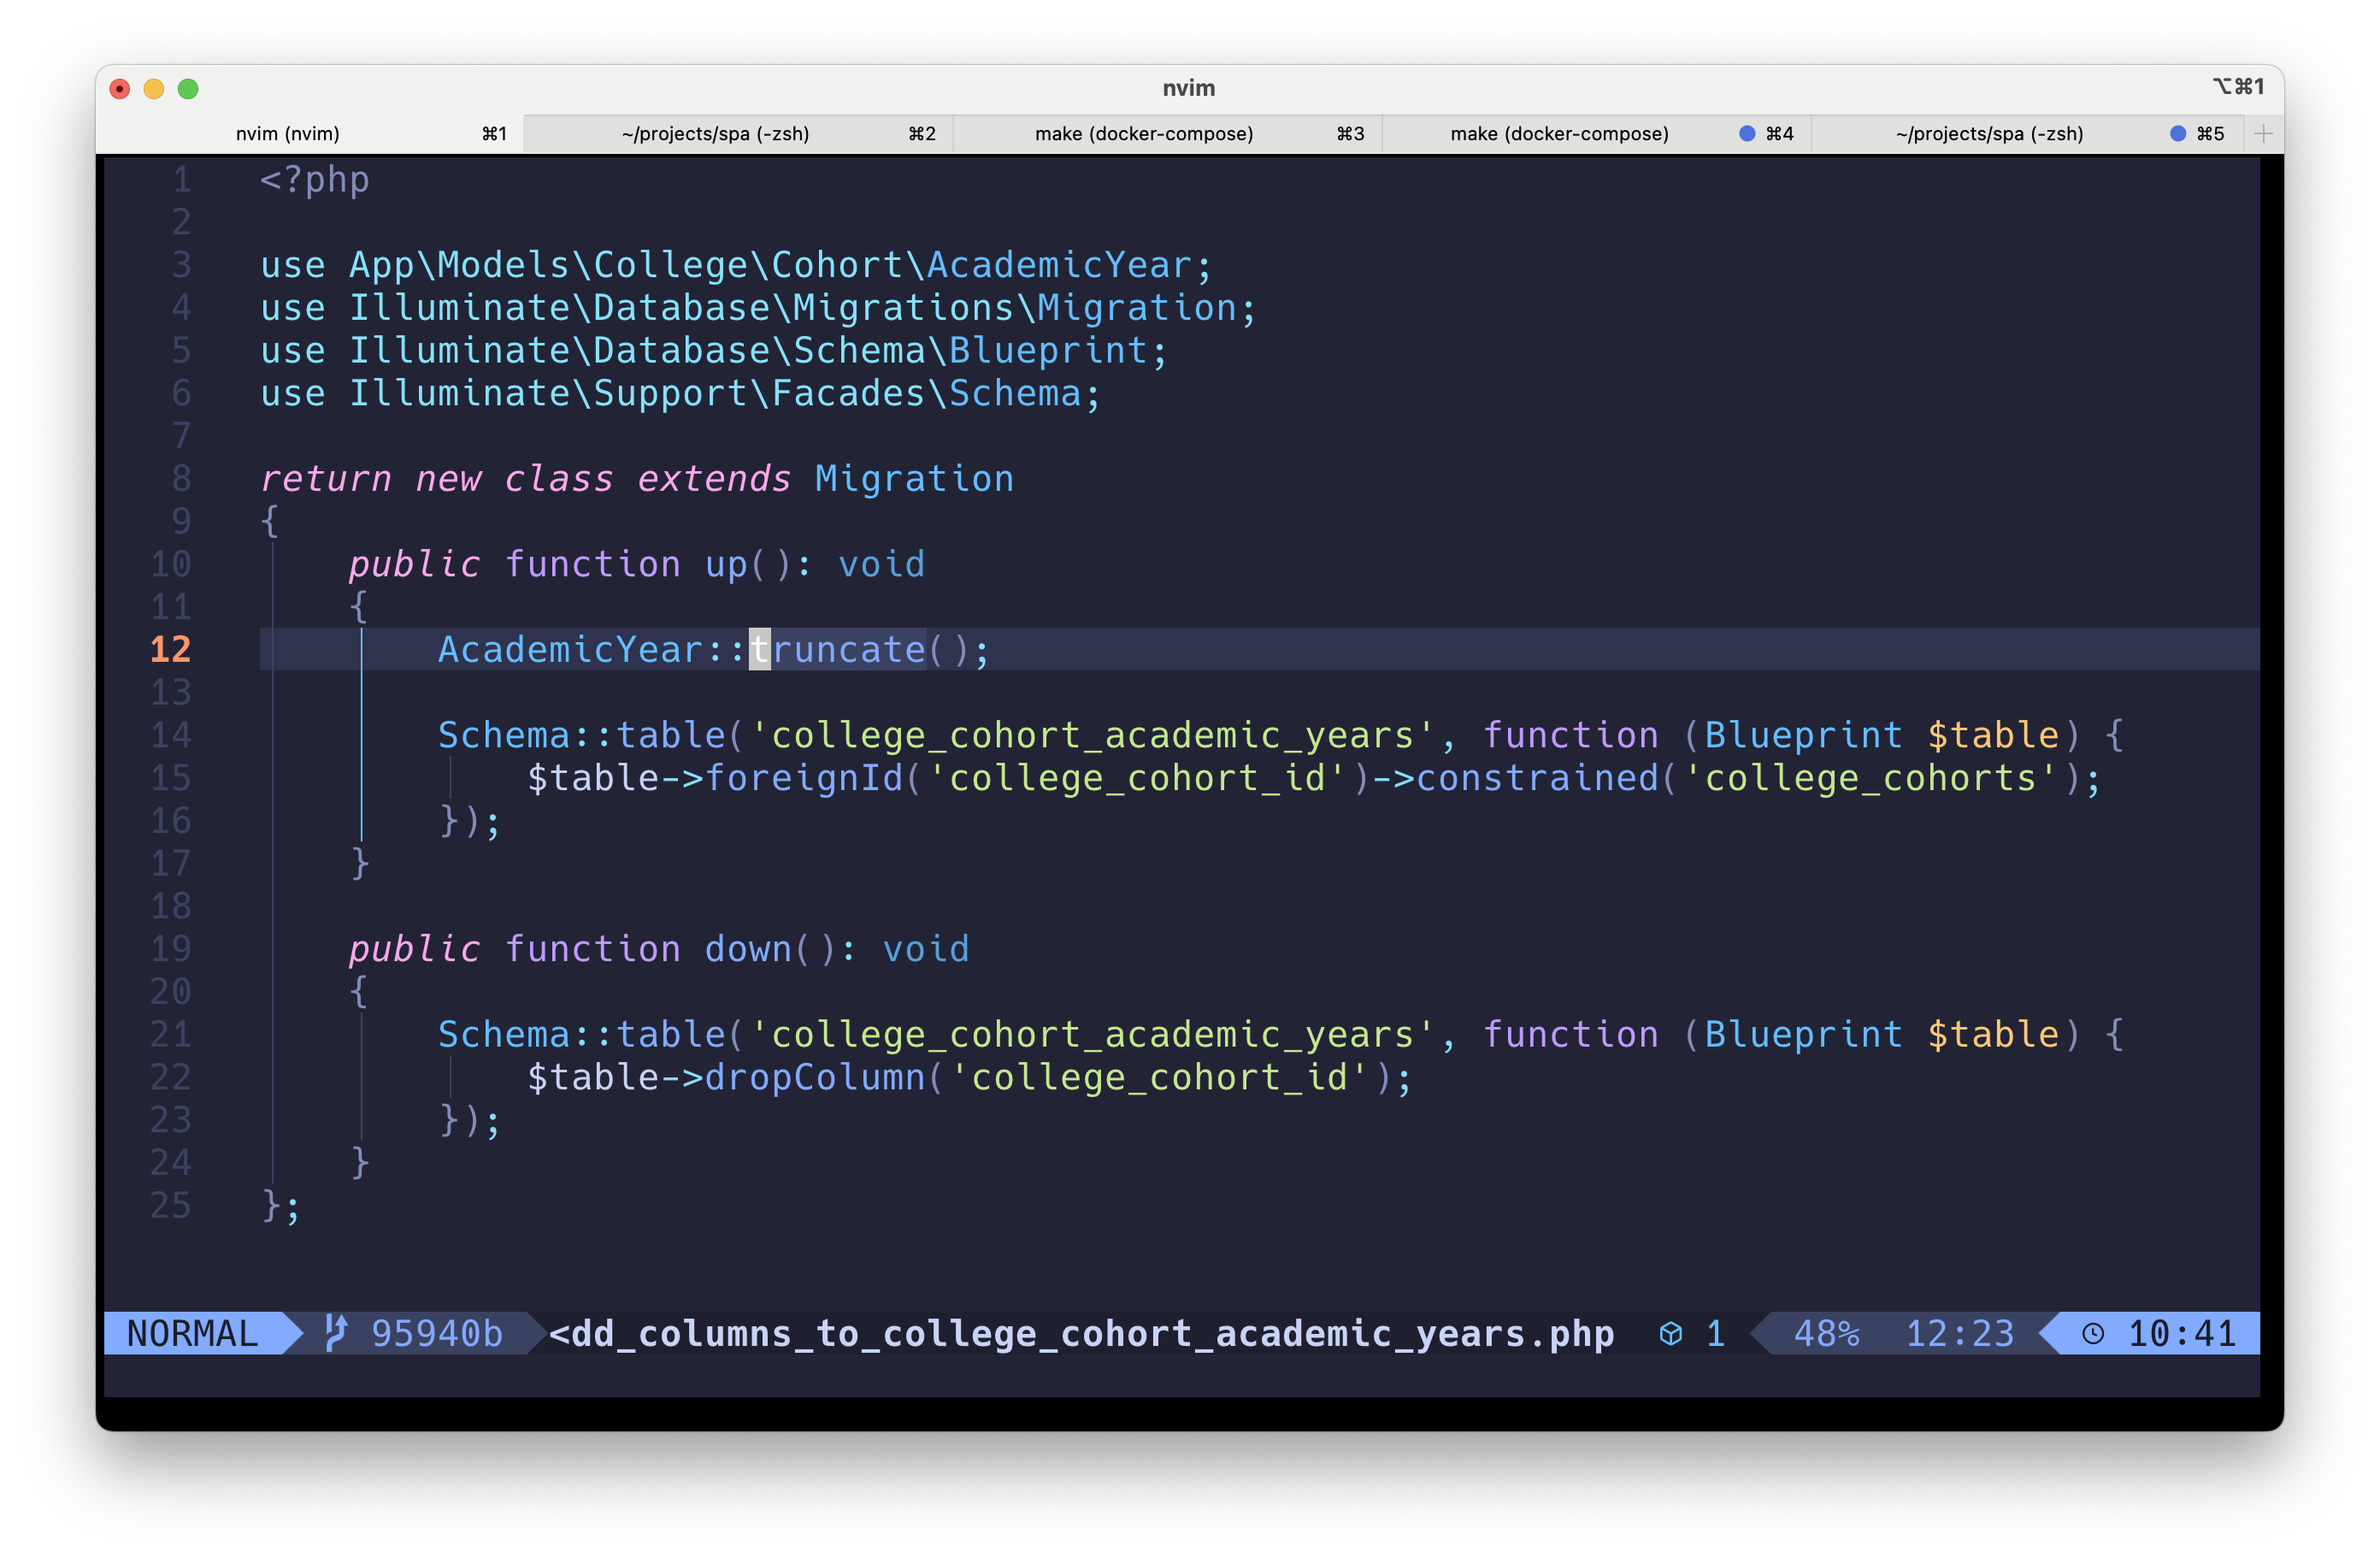Click line number 12 in gutter
Screen dimensions: 2380x1558
click(170, 650)
